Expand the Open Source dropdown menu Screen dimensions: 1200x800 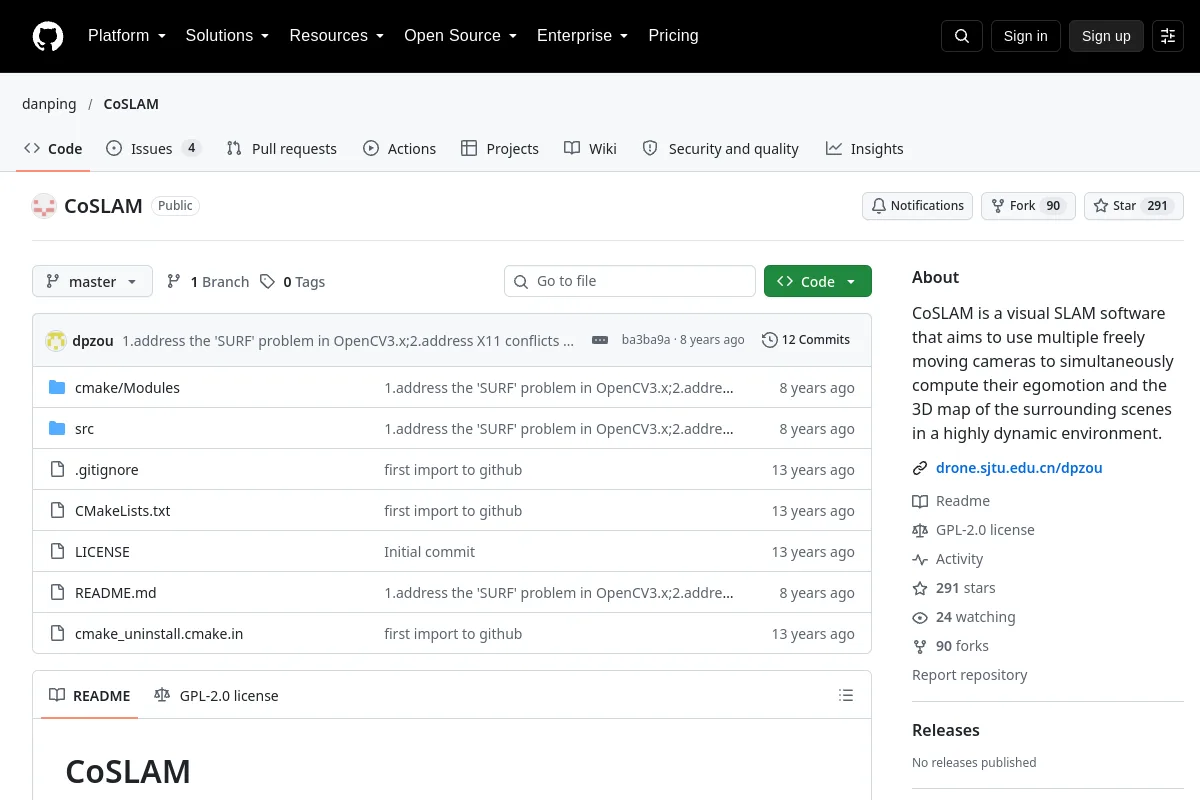pos(461,36)
